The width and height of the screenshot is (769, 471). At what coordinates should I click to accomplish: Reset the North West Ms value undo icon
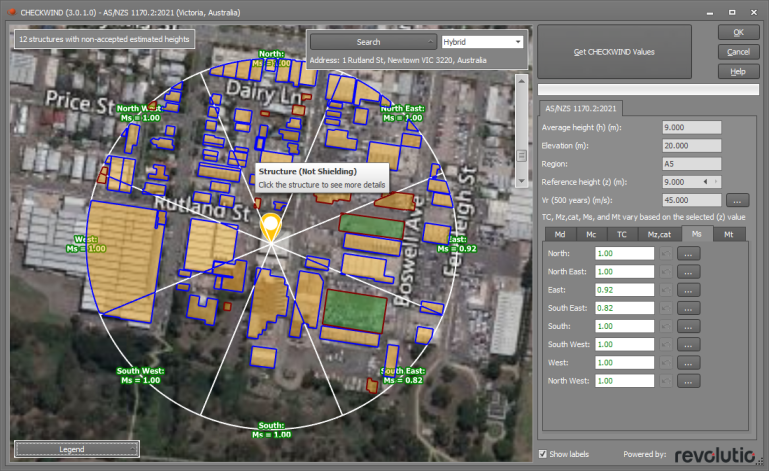point(666,381)
